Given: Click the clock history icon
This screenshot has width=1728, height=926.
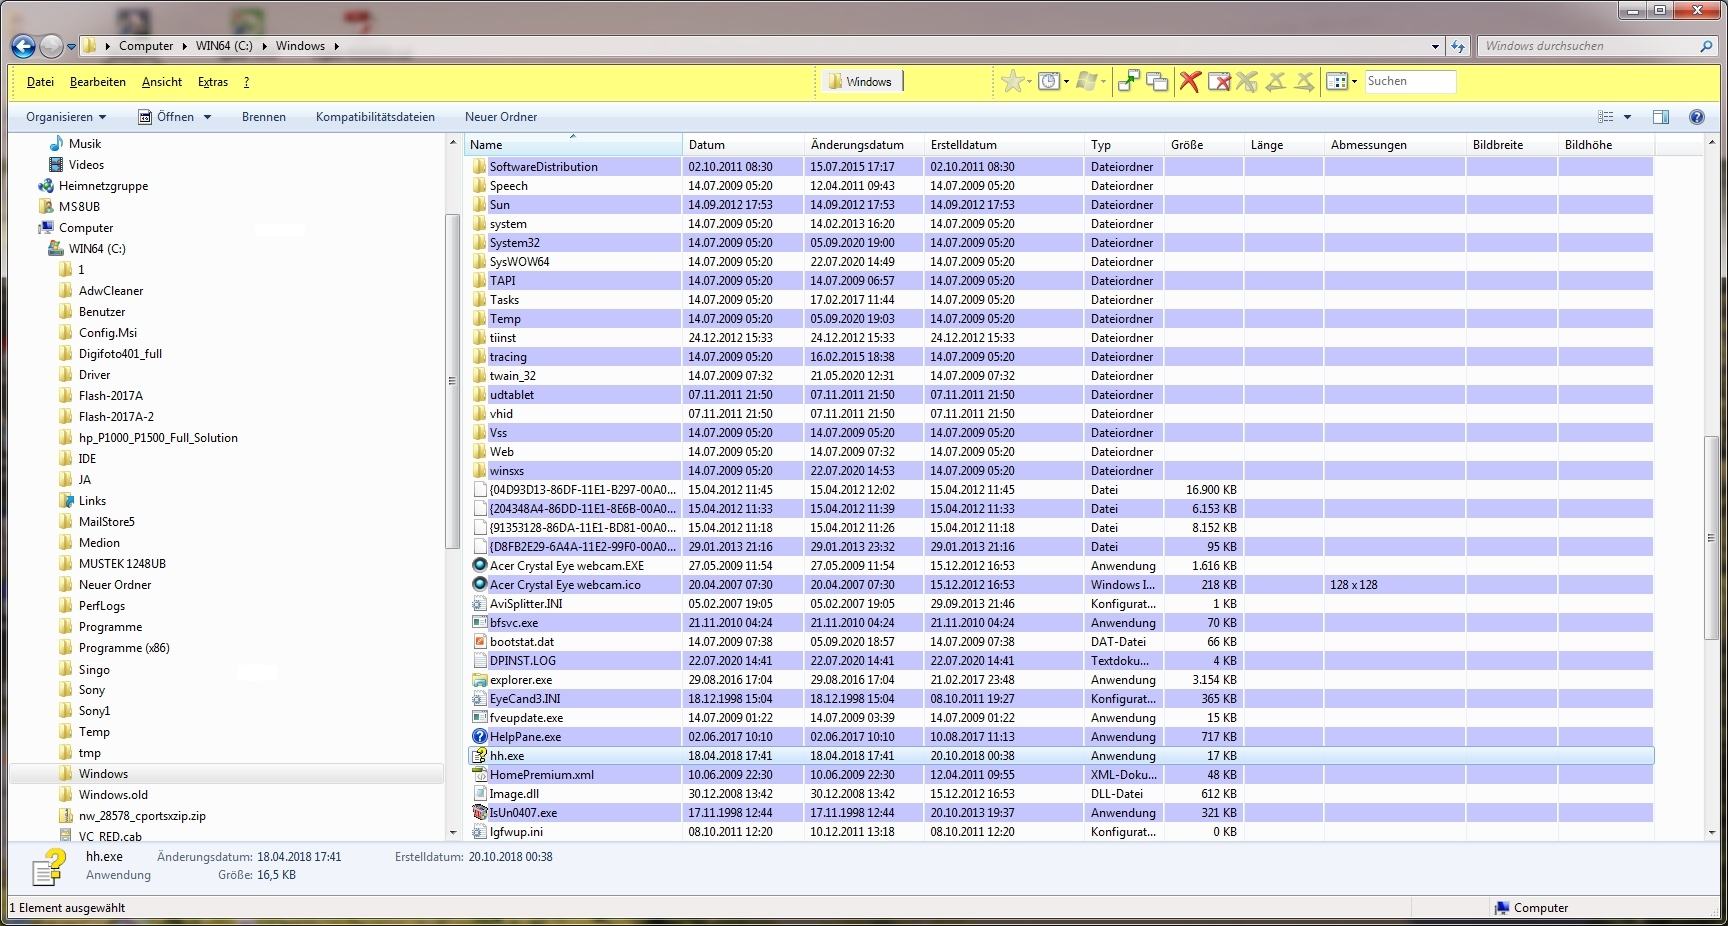Looking at the screenshot, I should tap(1047, 82).
